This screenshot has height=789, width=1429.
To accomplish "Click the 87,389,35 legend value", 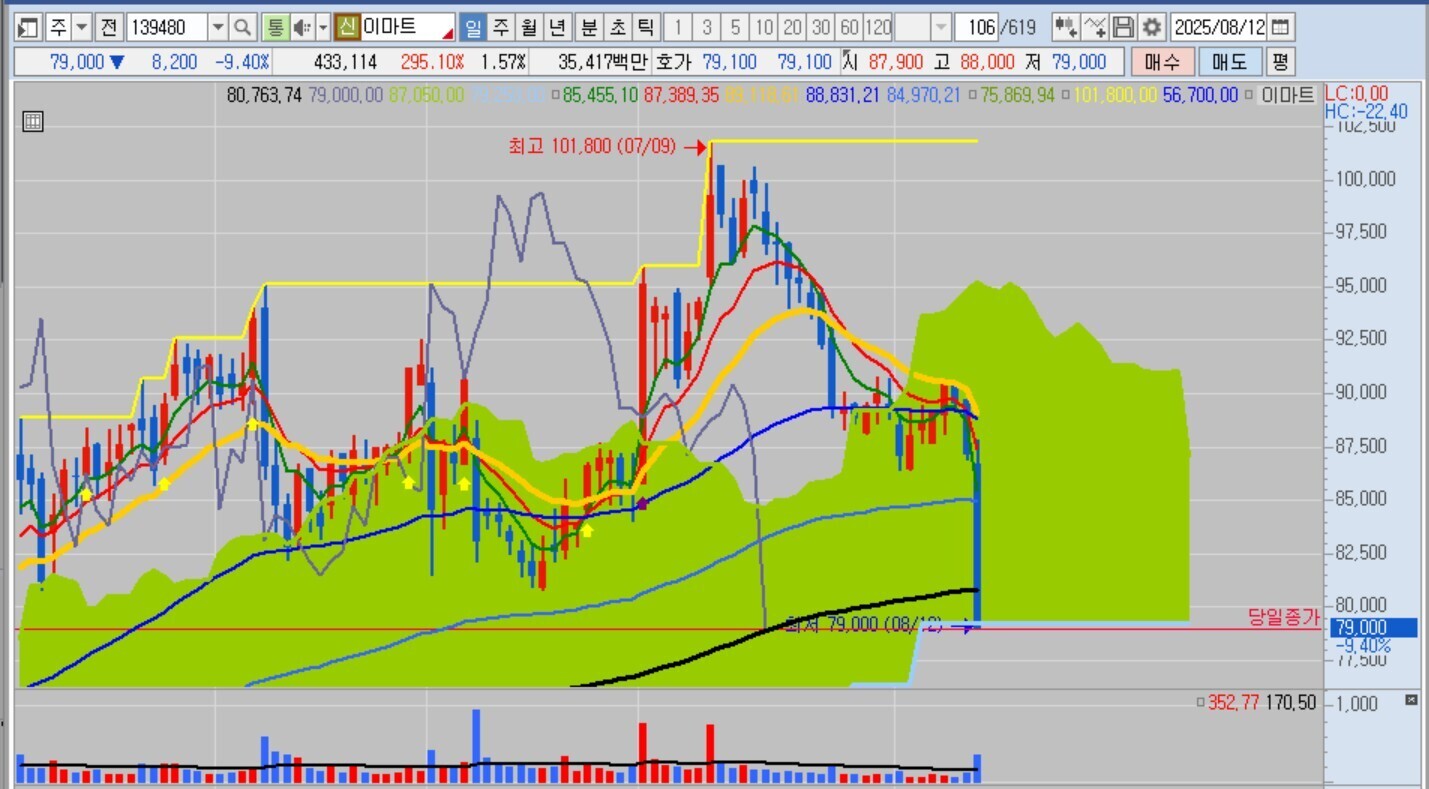I will [681, 95].
